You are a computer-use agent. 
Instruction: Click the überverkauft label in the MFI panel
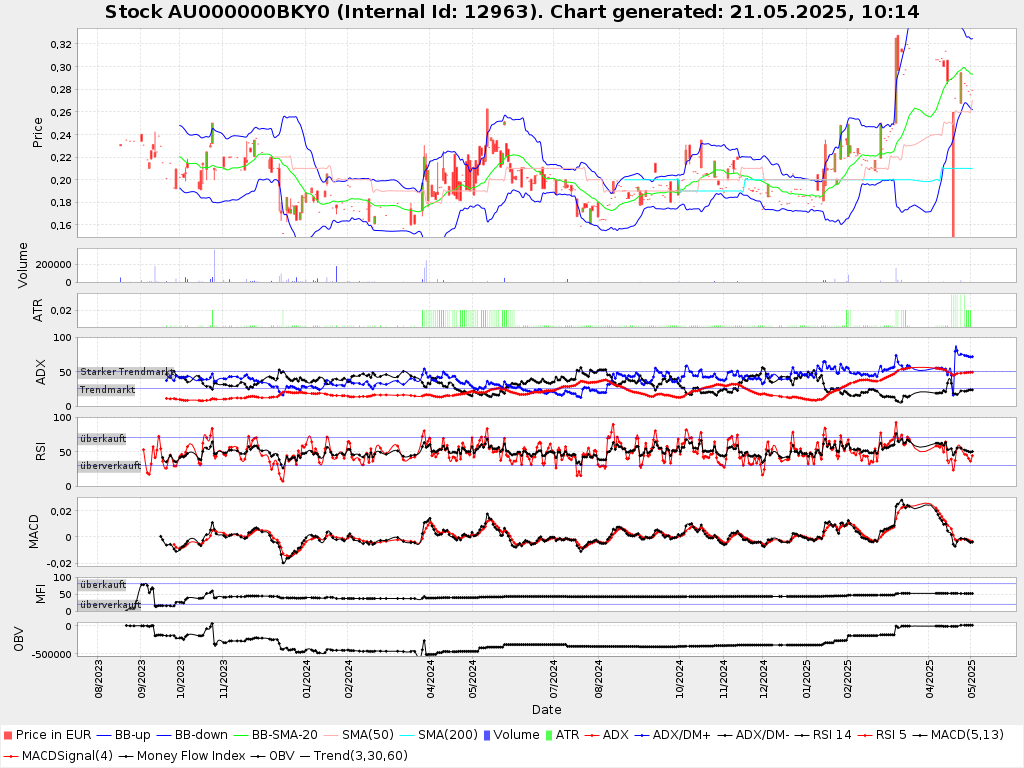pyautogui.click(x=110, y=605)
